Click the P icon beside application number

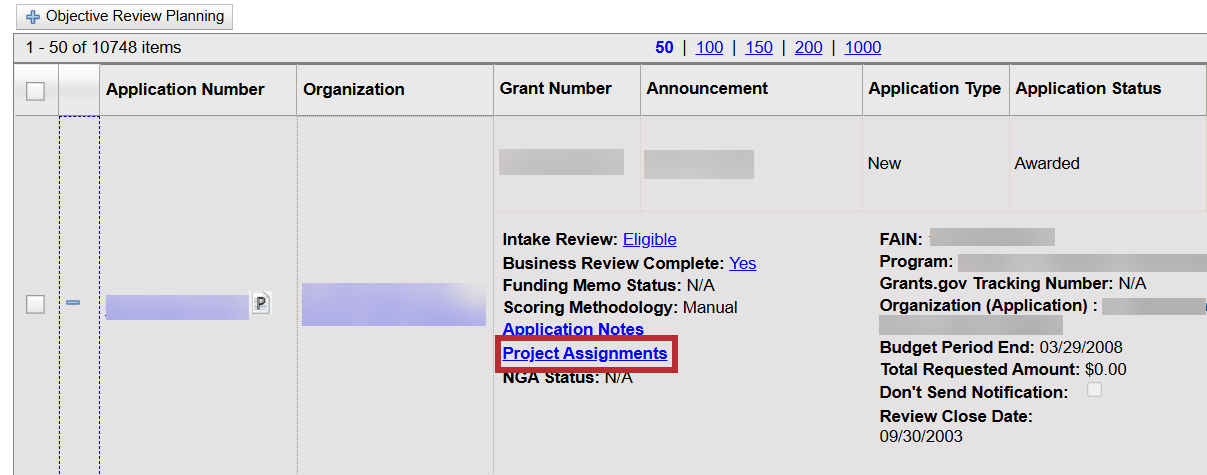(261, 304)
